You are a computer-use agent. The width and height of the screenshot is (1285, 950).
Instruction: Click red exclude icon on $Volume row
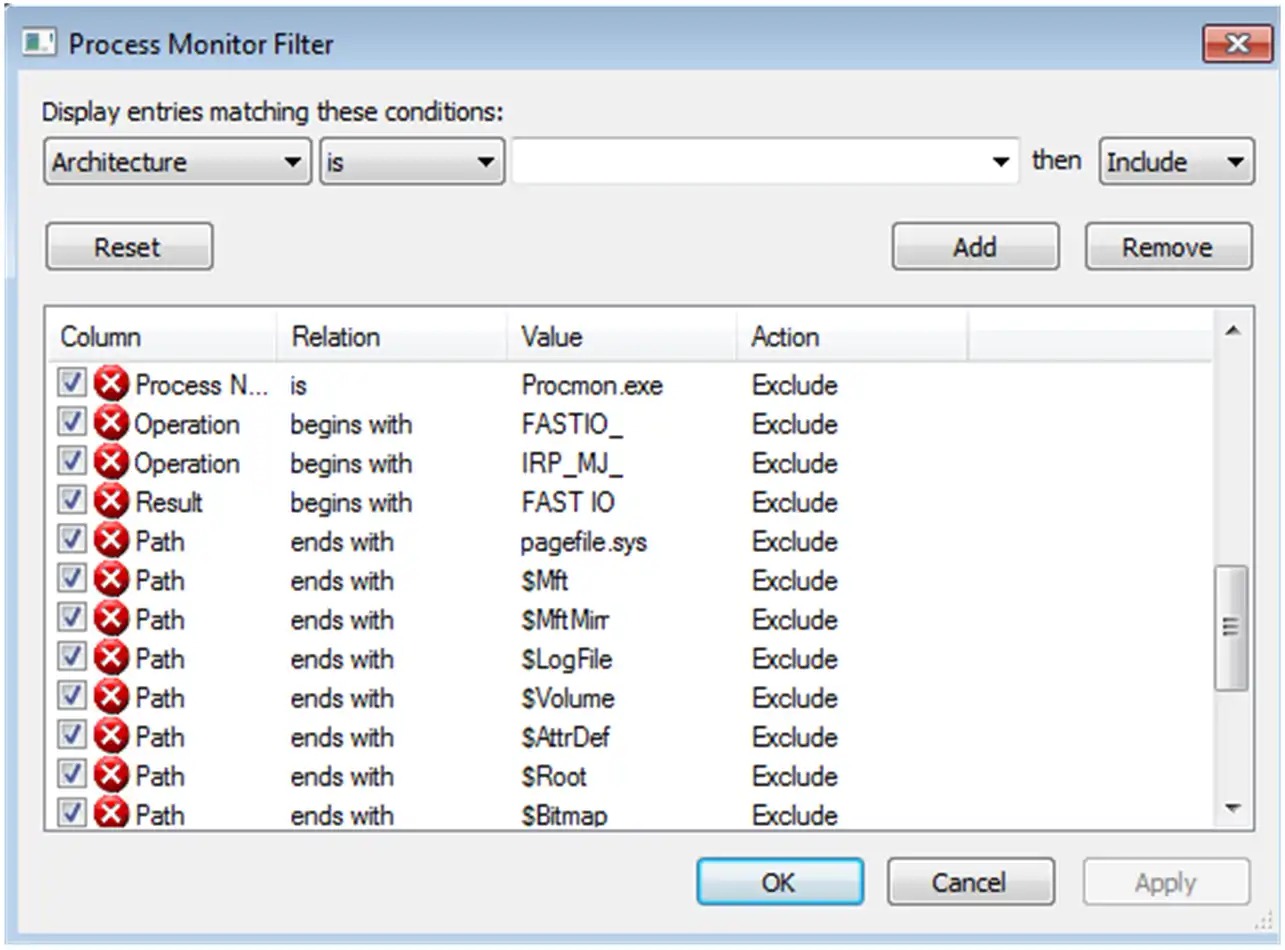[111, 698]
